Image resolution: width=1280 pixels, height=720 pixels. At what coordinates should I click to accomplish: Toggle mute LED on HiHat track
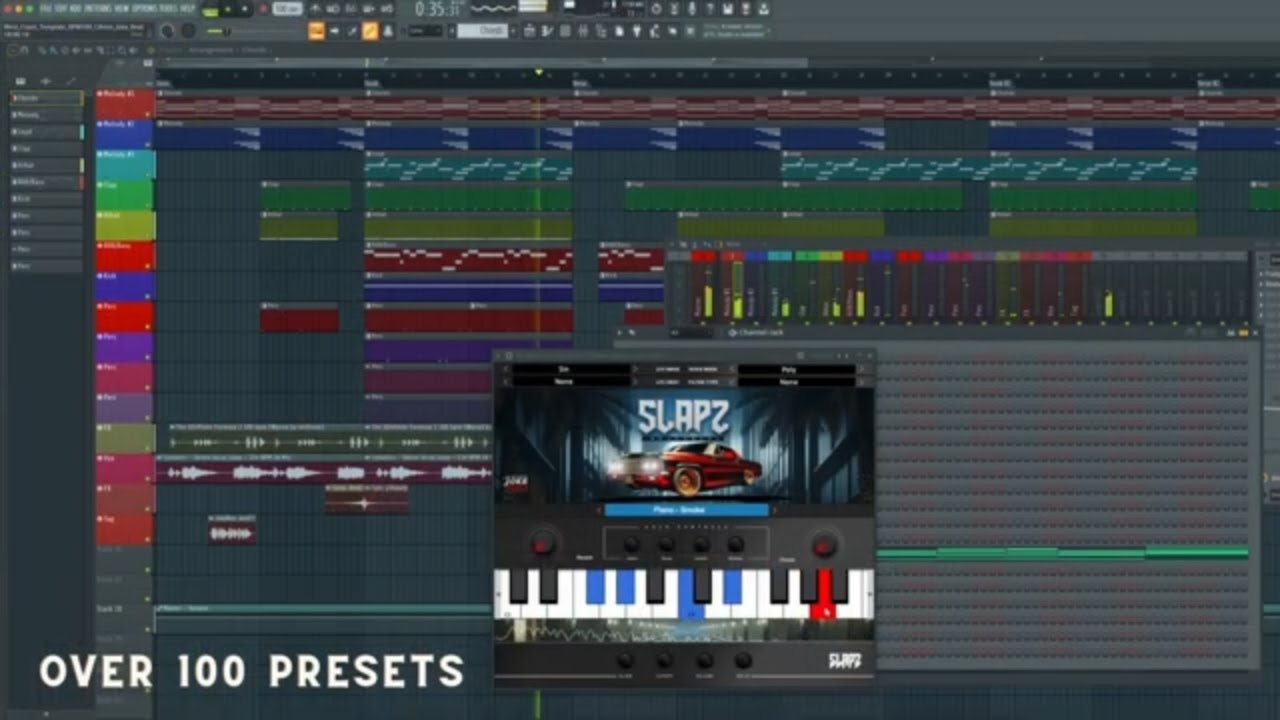pyautogui.click(x=148, y=235)
